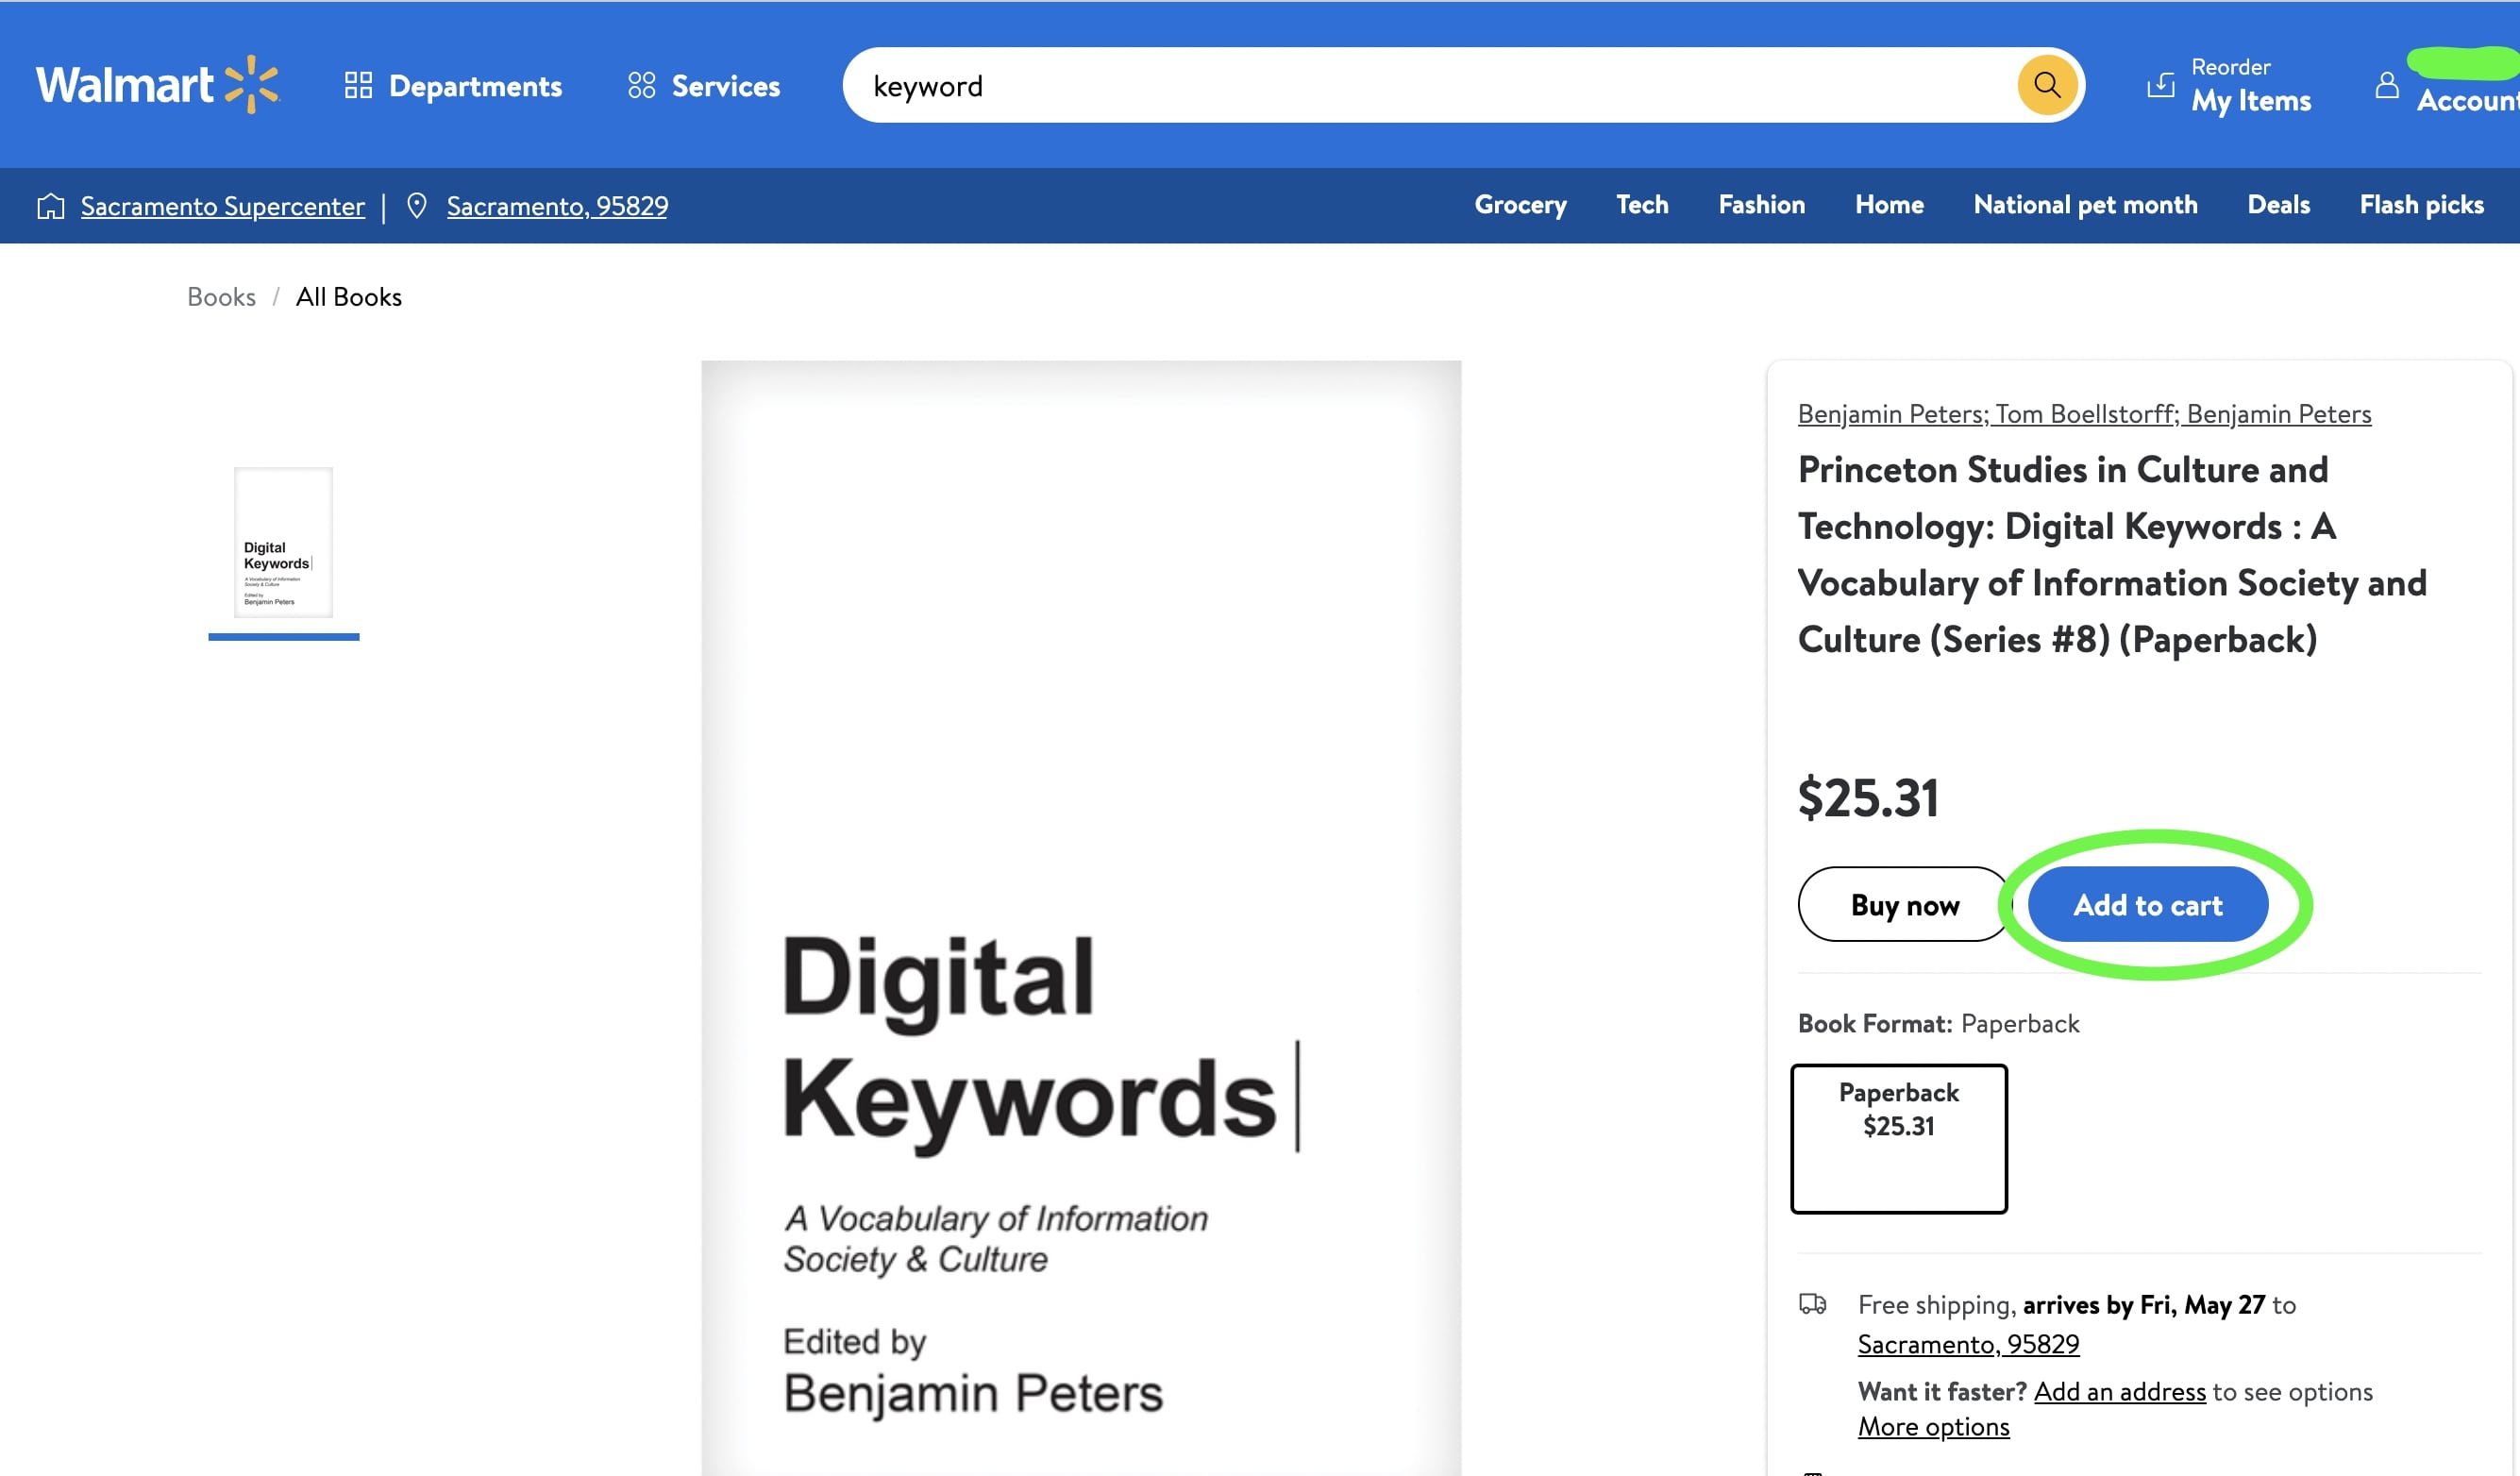Click the More options shipping link
This screenshot has width=2520, height=1476.
tap(1933, 1427)
